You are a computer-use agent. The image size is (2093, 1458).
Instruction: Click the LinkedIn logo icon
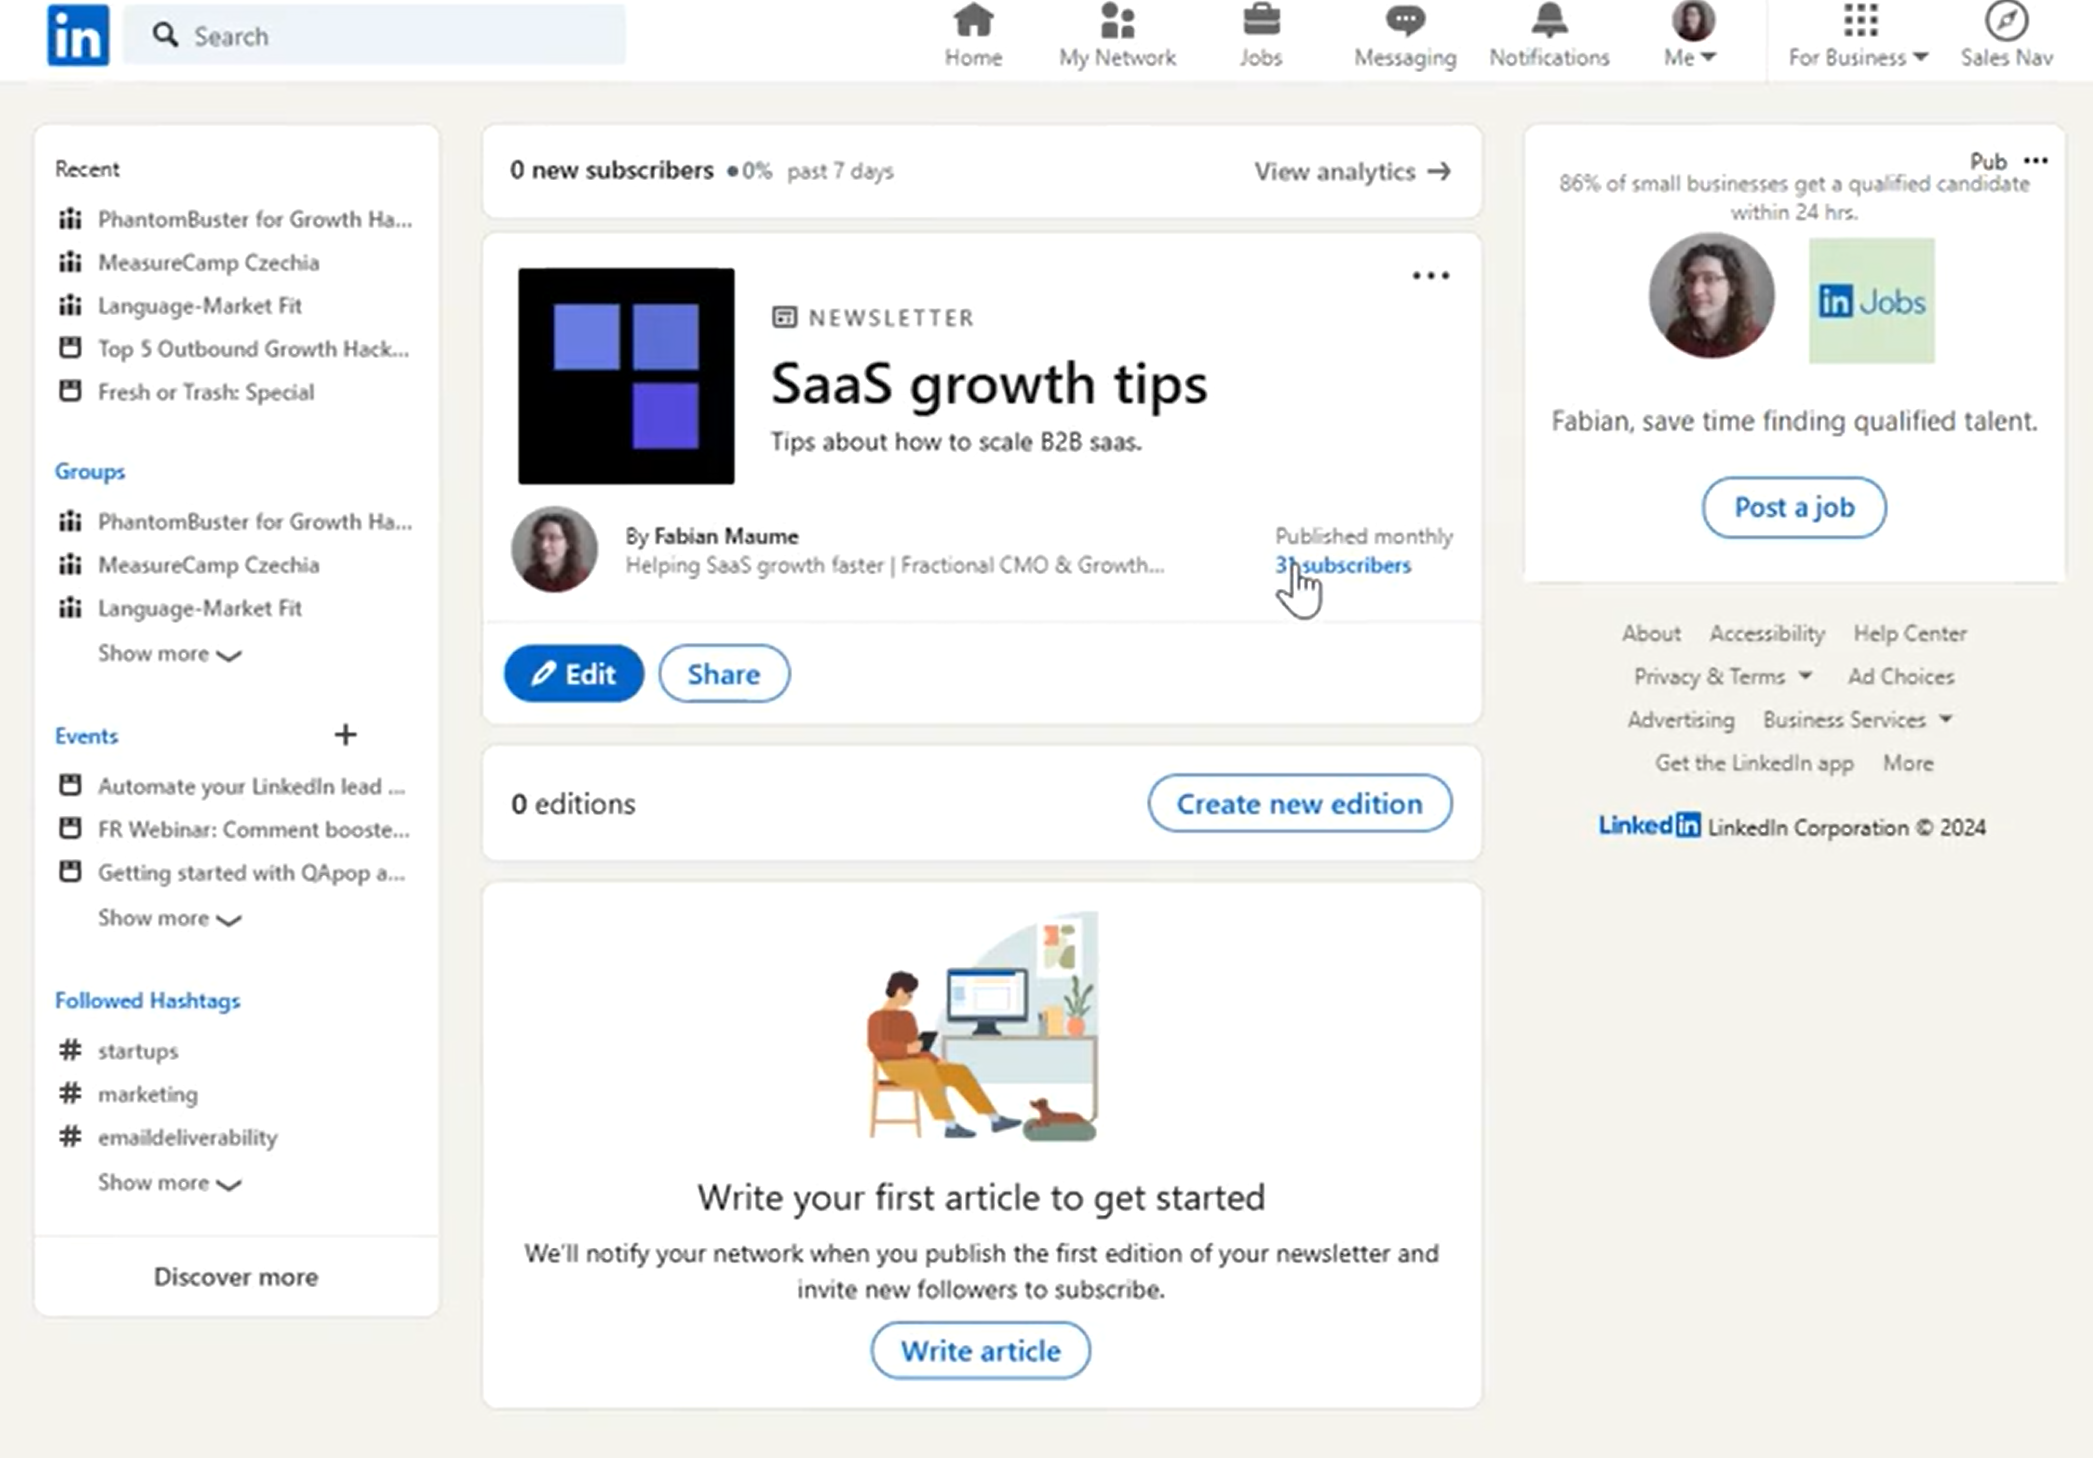(78, 35)
